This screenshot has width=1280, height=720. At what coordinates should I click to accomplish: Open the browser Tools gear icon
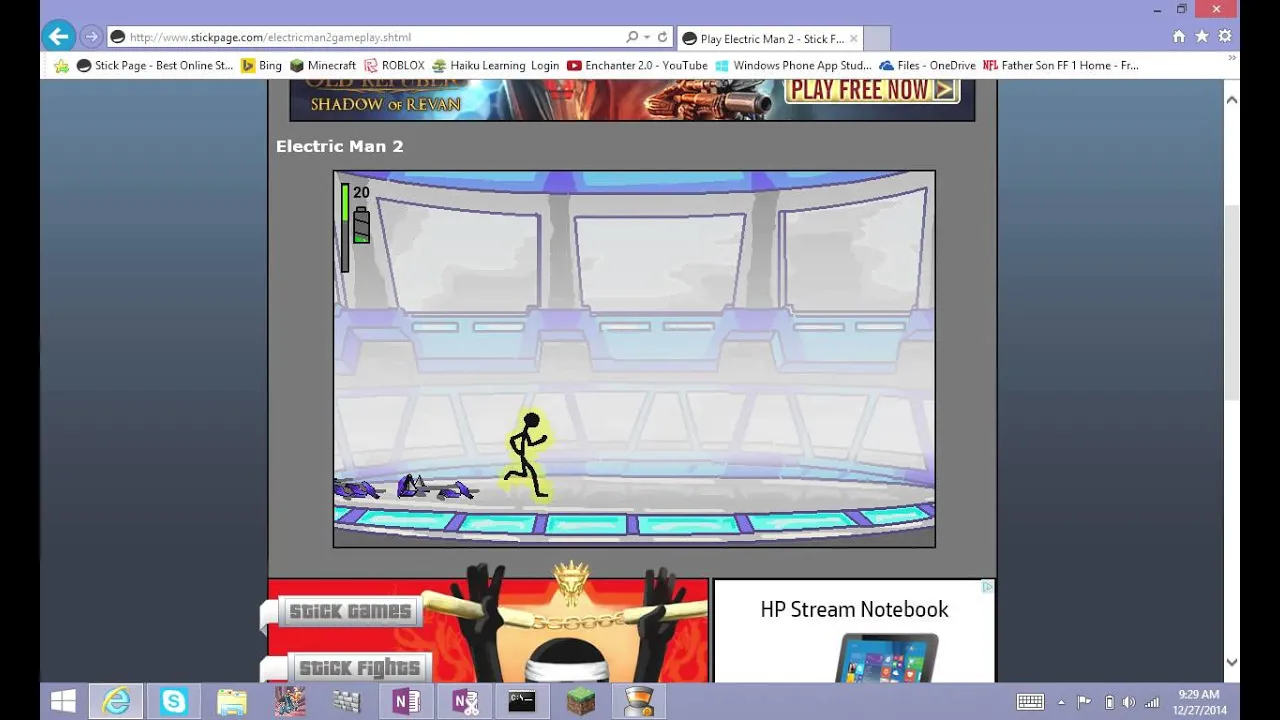pyautogui.click(x=1225, y=36)
